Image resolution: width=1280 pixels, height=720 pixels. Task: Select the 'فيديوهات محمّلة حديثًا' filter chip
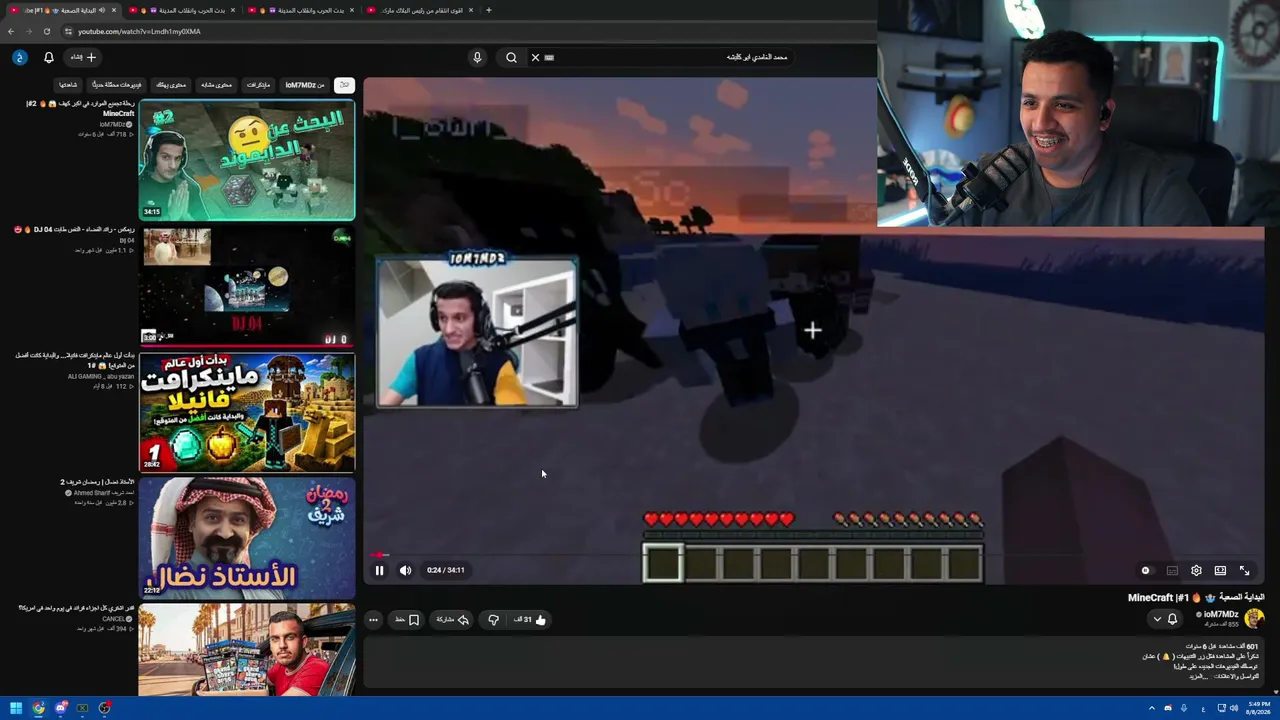(116, 85)
